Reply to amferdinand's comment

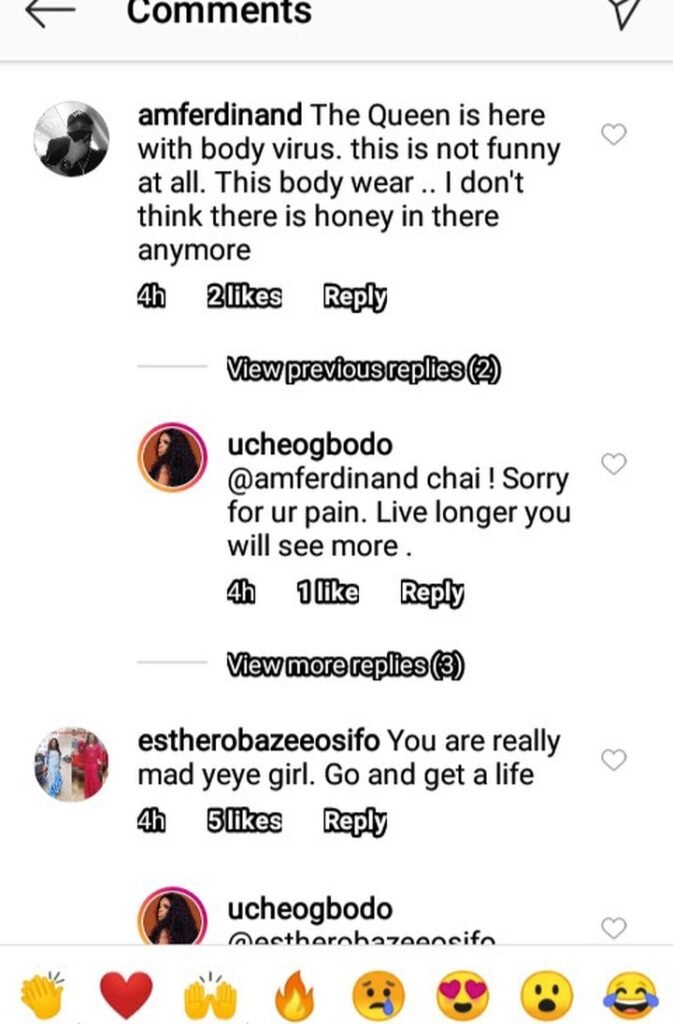pyautogui.click(x=355, y=296)
